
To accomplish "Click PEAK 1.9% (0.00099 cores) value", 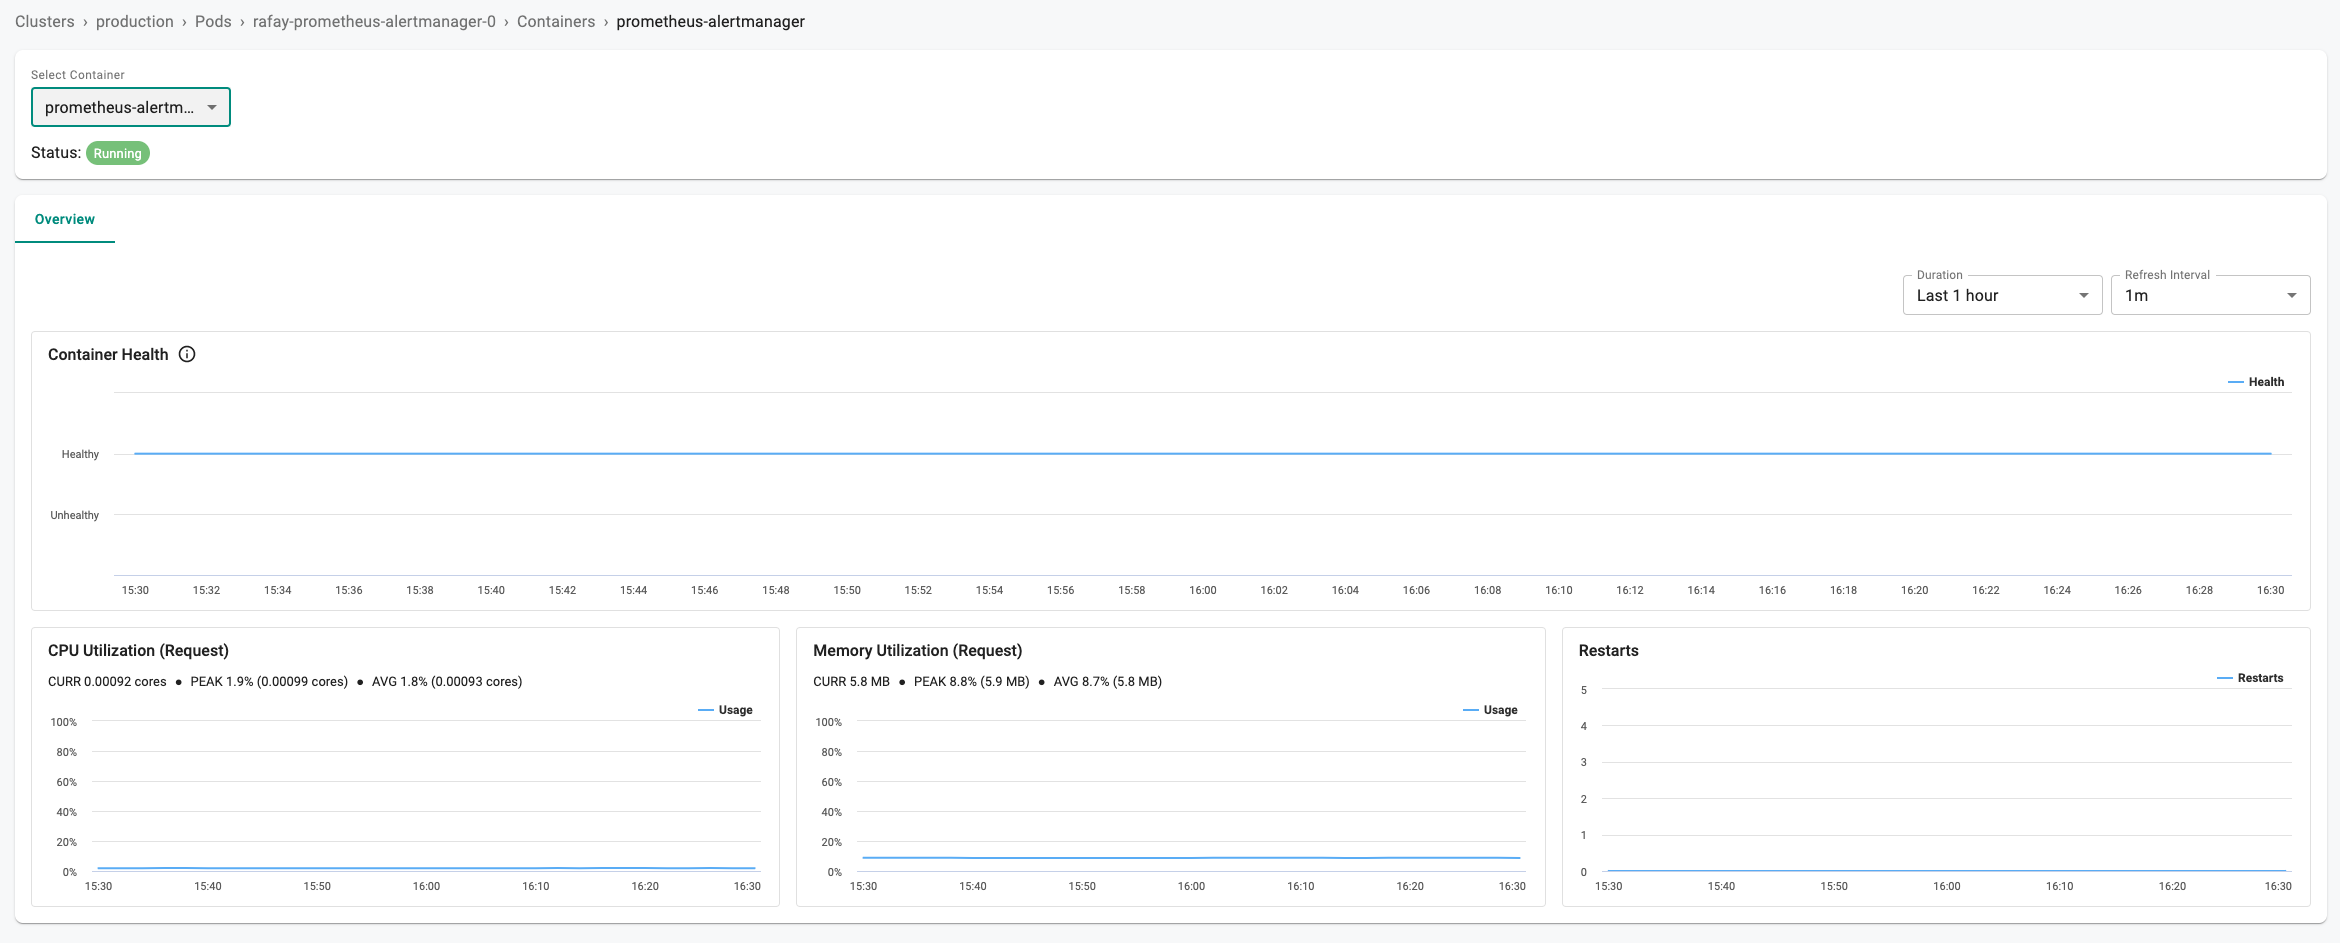I will [269, 681].
